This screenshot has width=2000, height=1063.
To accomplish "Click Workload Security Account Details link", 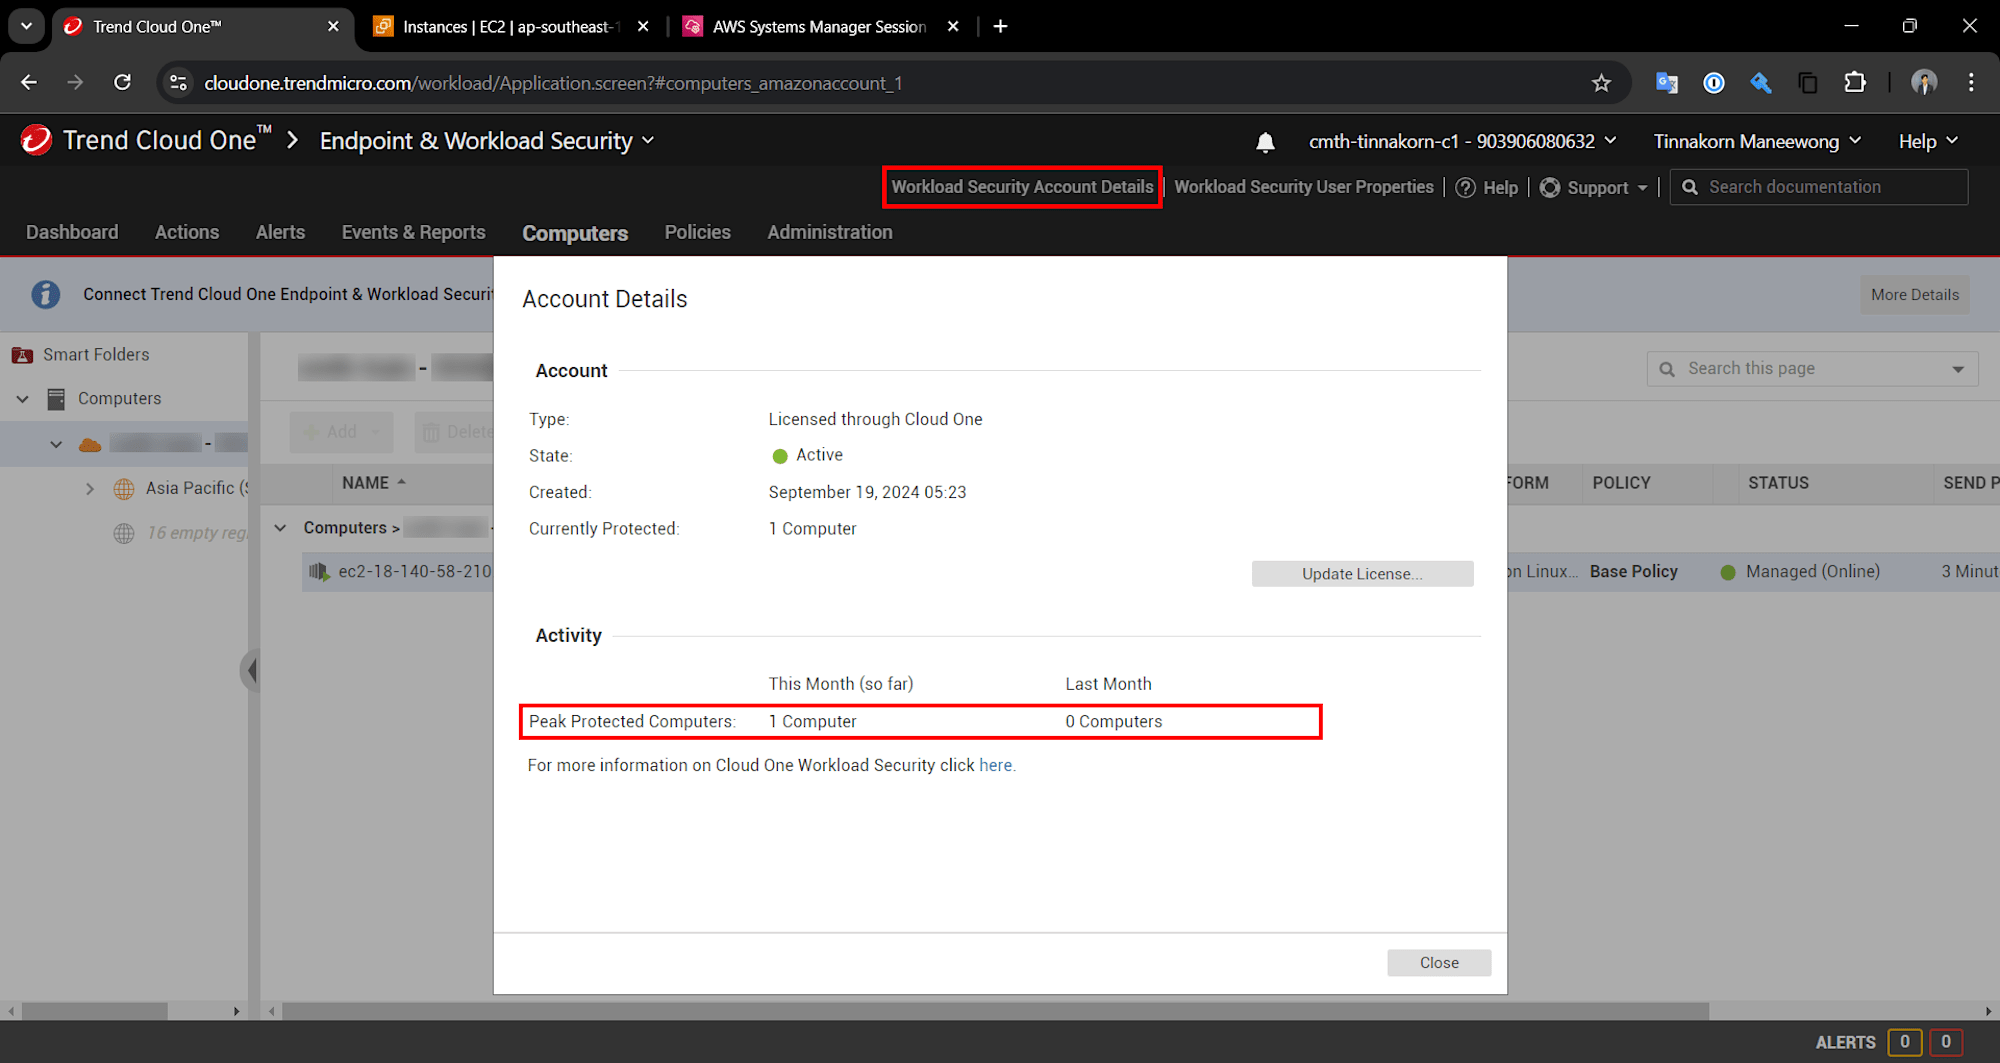I will pyautogui.click(x=1022, y=187).
